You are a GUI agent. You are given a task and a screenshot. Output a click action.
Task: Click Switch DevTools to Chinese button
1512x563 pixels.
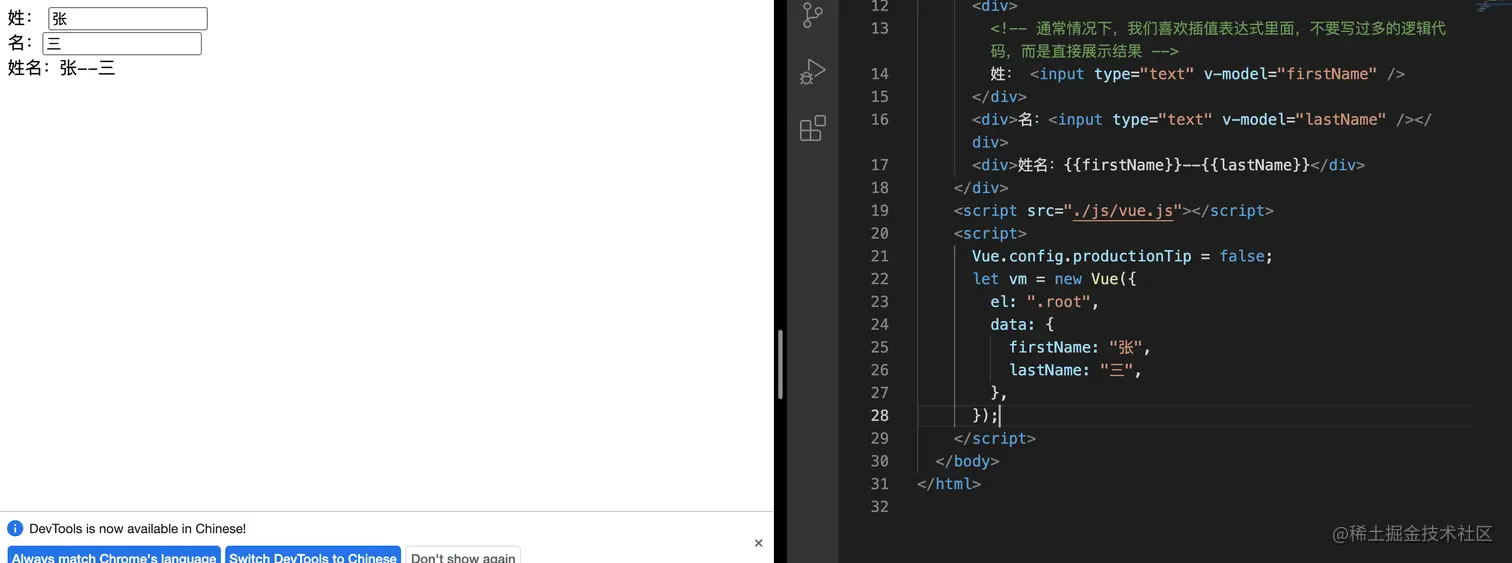pos(313,555)
